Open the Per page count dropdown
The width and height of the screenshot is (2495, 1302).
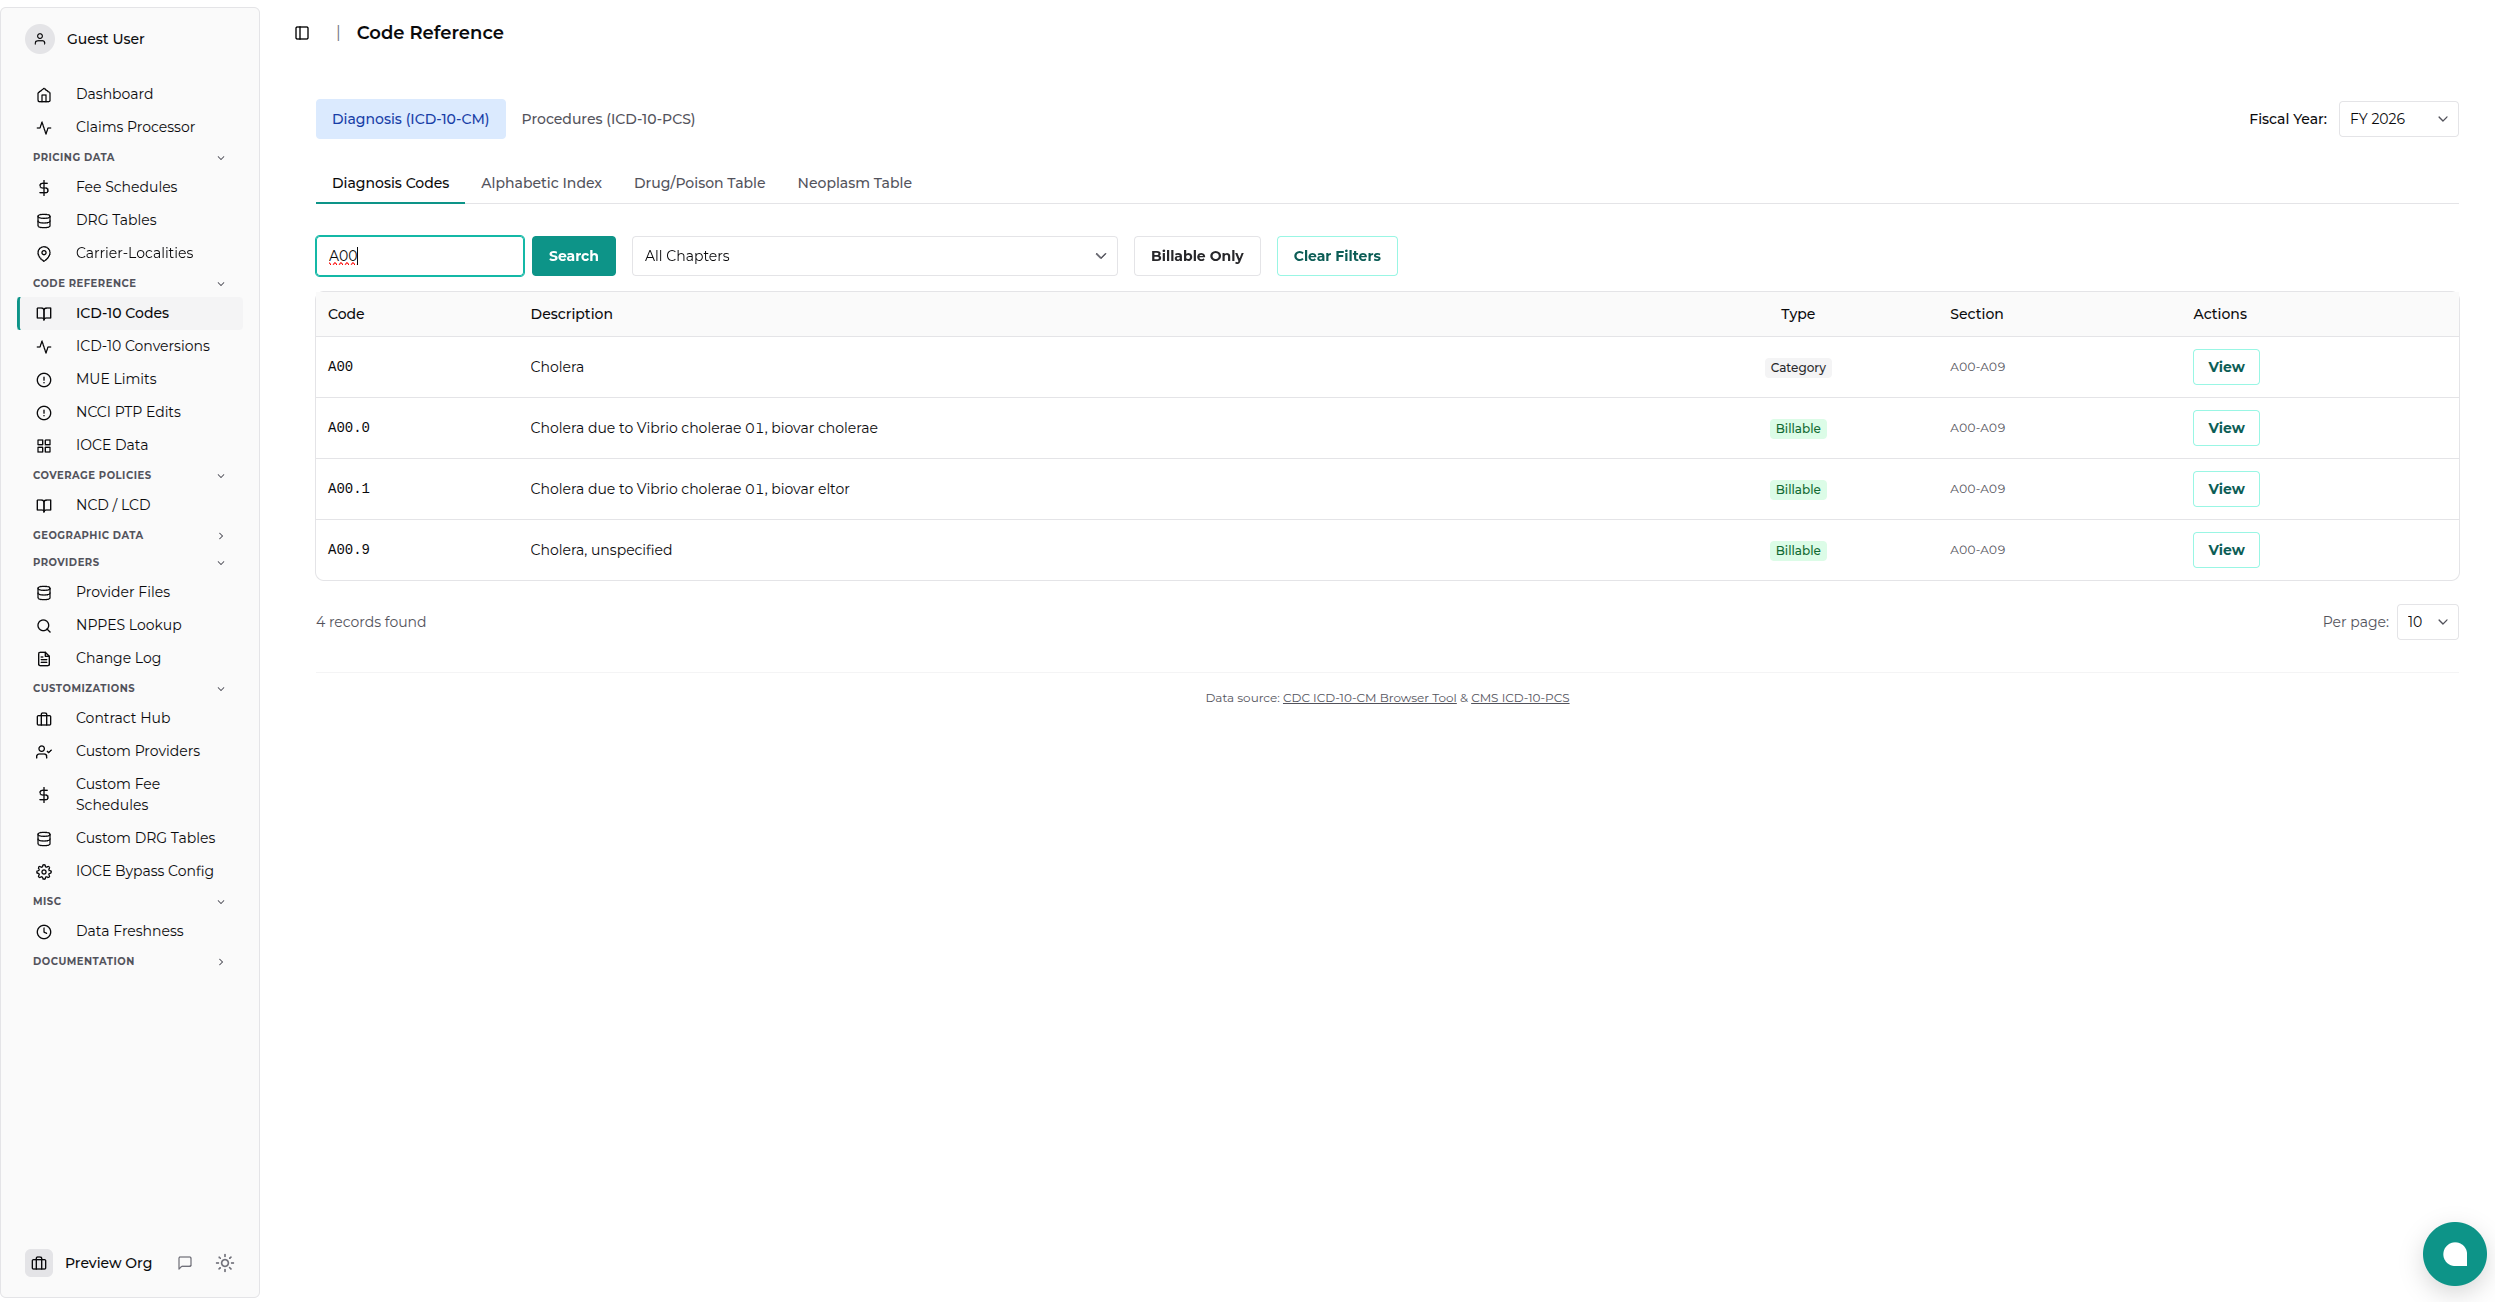(x=2427, y=622)
